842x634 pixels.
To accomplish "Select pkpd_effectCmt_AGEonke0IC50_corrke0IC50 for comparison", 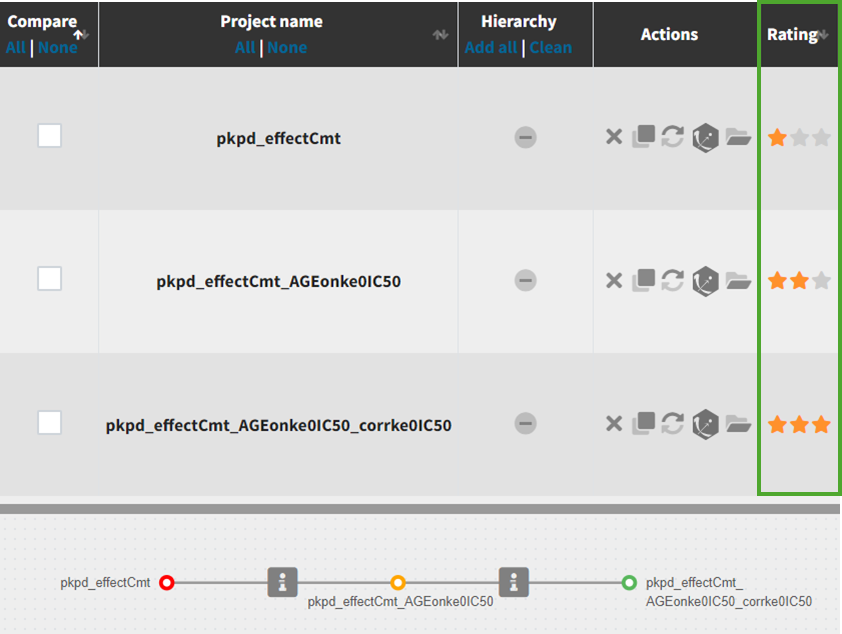I will coord(49,422).
